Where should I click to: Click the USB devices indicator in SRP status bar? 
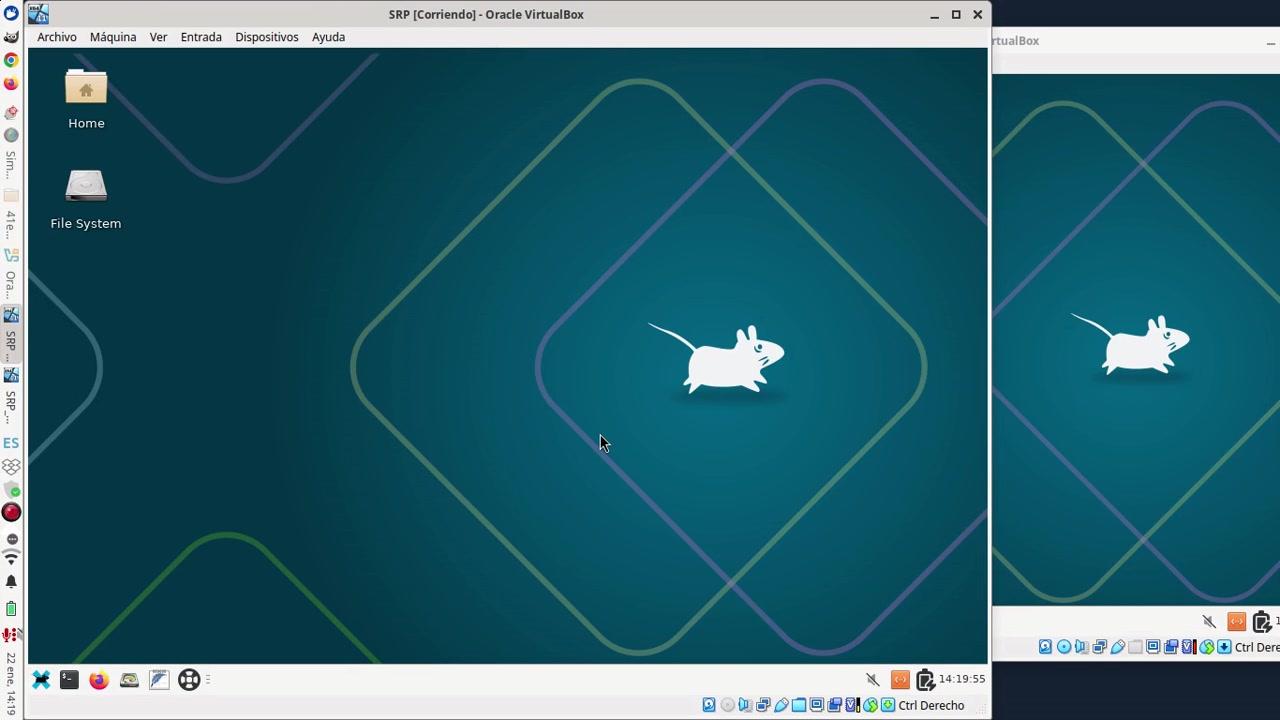tap(781, 705)
